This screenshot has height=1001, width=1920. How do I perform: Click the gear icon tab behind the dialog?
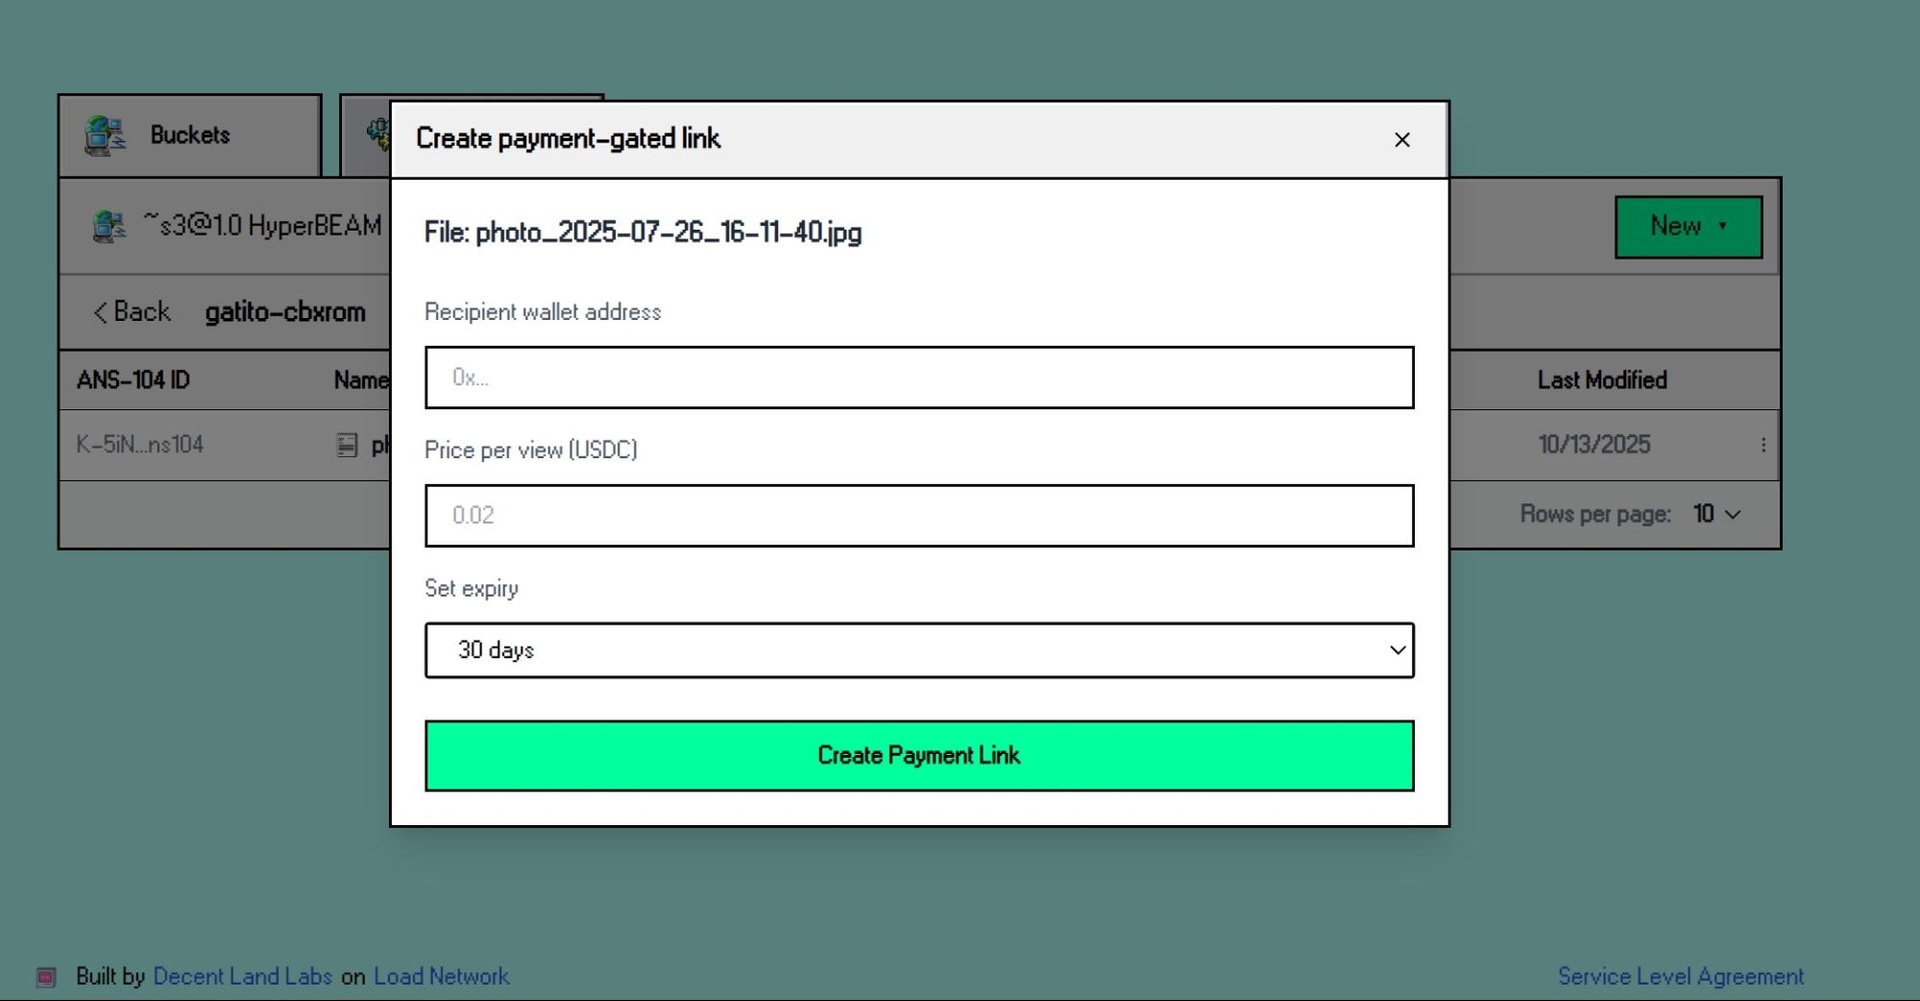click(377, 133)
